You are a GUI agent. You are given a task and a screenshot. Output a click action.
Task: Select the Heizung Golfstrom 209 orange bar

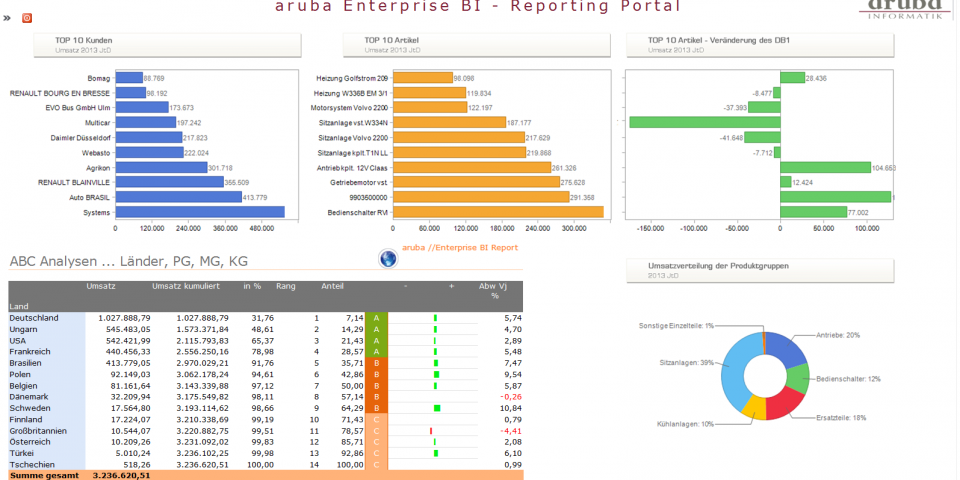click(x=423, y=78)
